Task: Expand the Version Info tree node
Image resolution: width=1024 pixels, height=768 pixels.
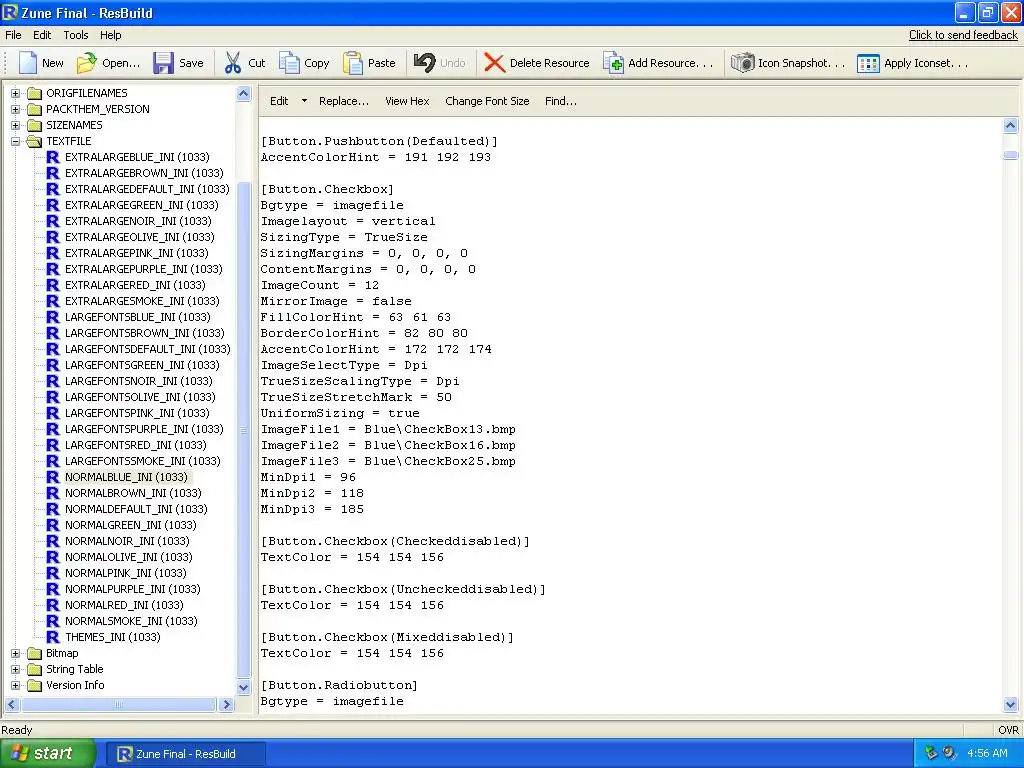Action: click(x=16, y=685)
